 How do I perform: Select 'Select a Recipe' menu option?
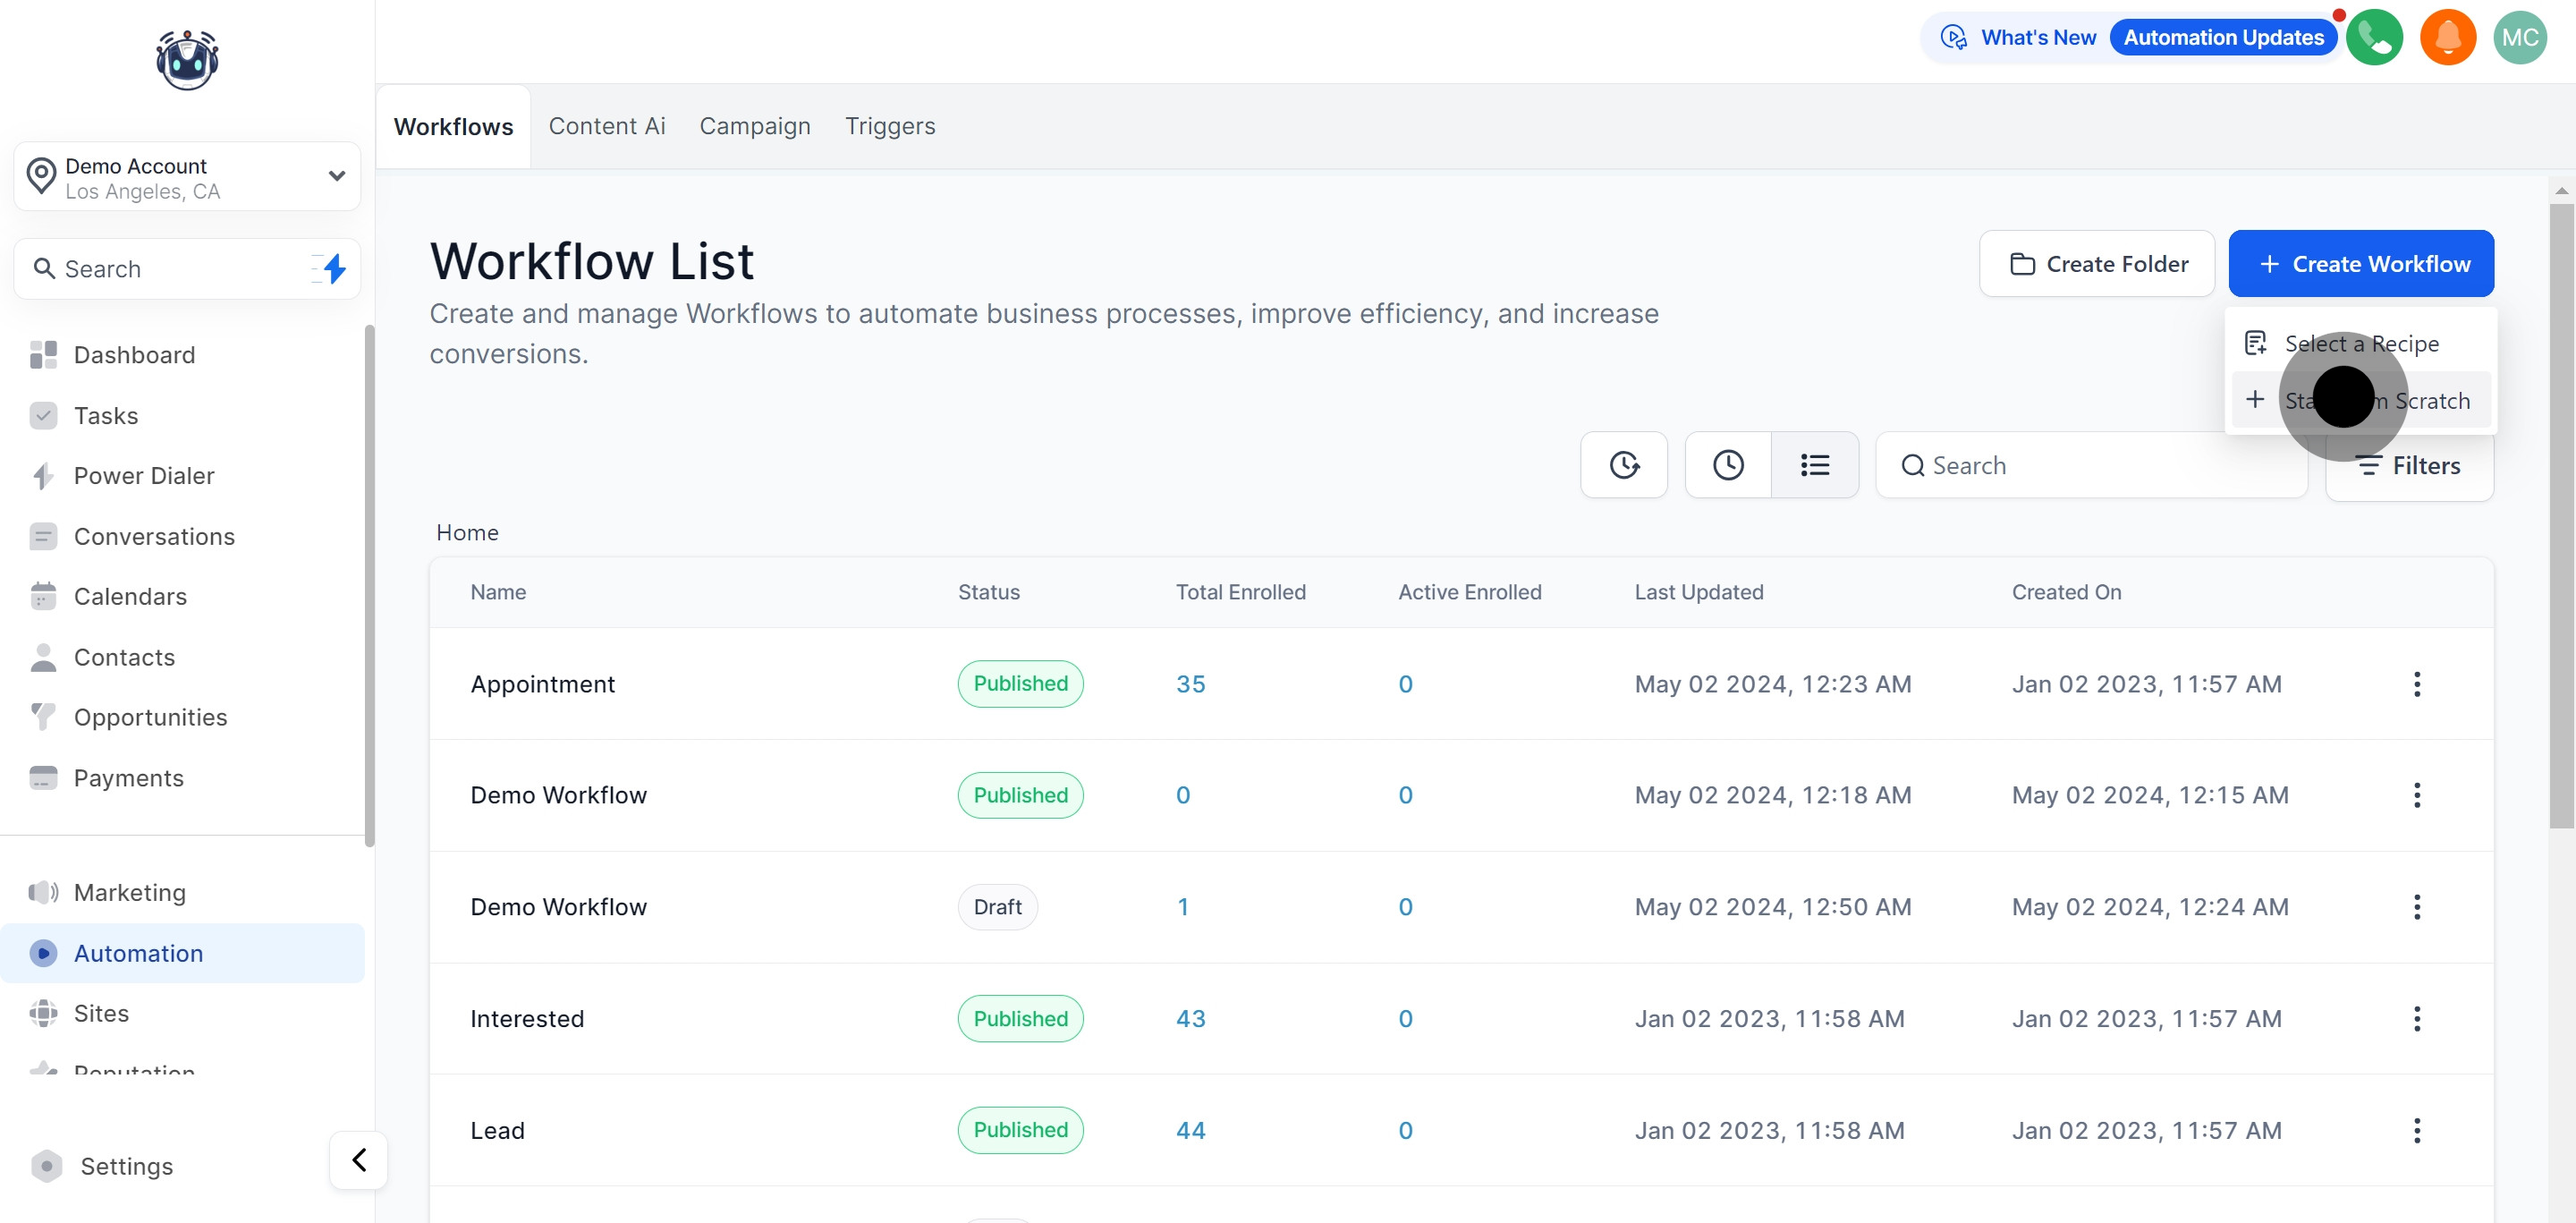click(2360, 344)
